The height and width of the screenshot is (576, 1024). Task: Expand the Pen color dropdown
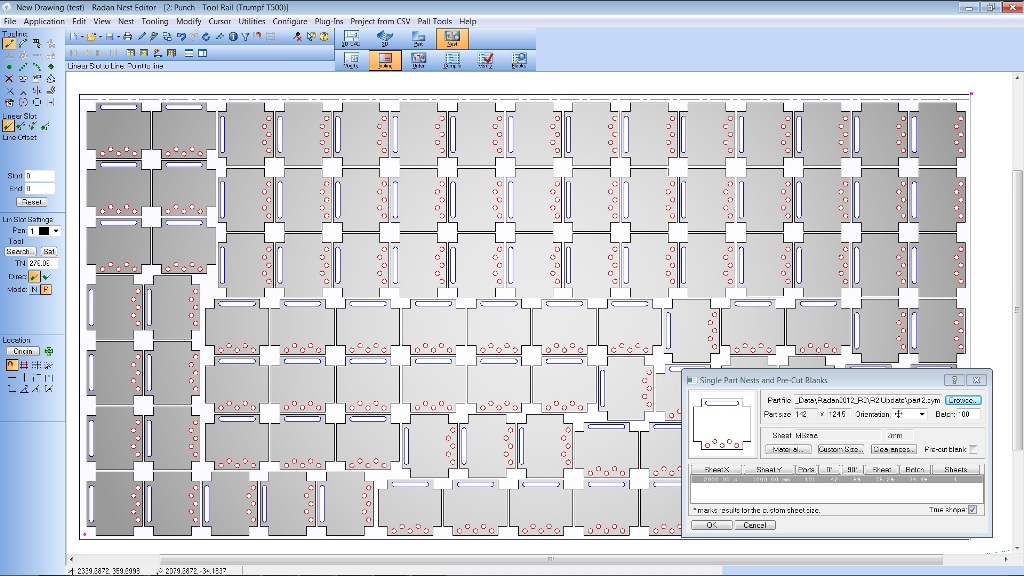point(56,231)
